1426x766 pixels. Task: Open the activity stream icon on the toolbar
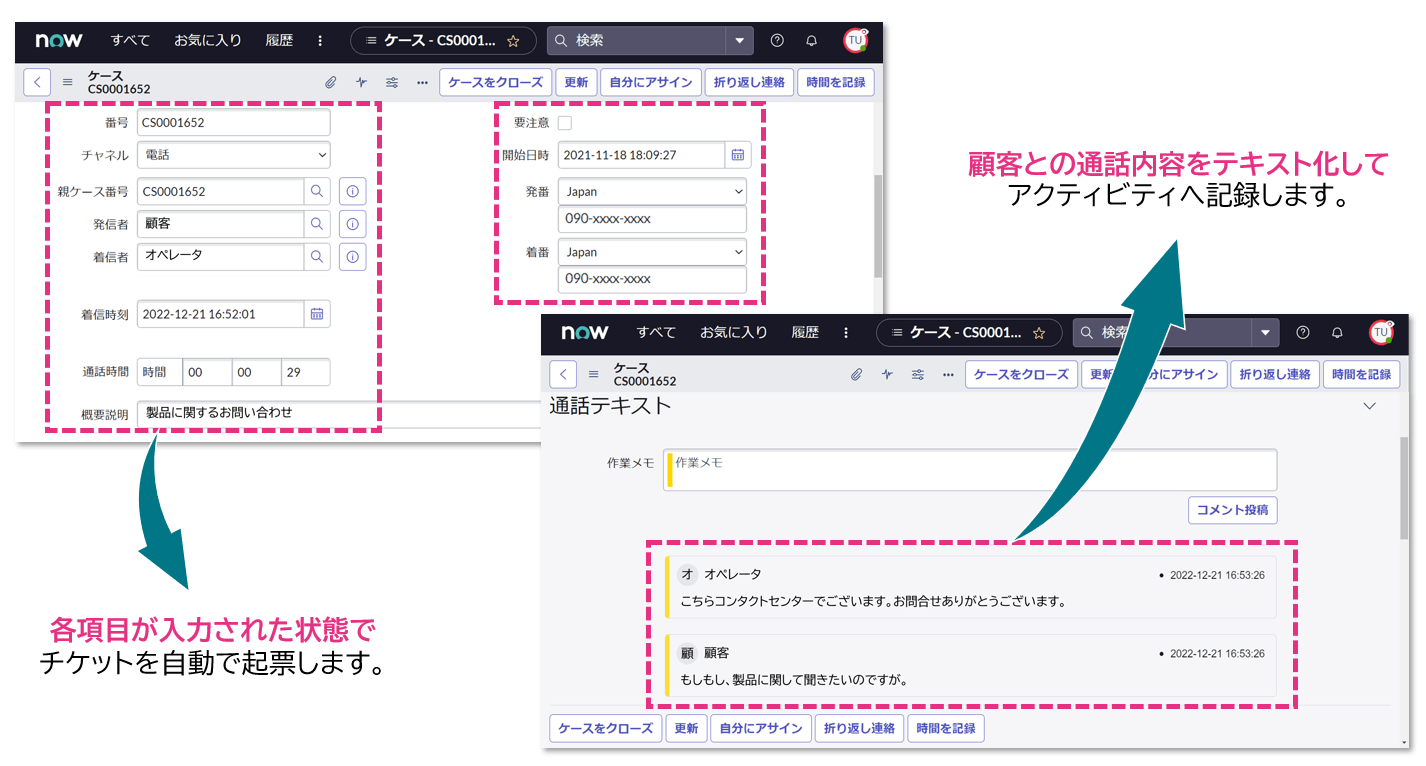(361, 82)
